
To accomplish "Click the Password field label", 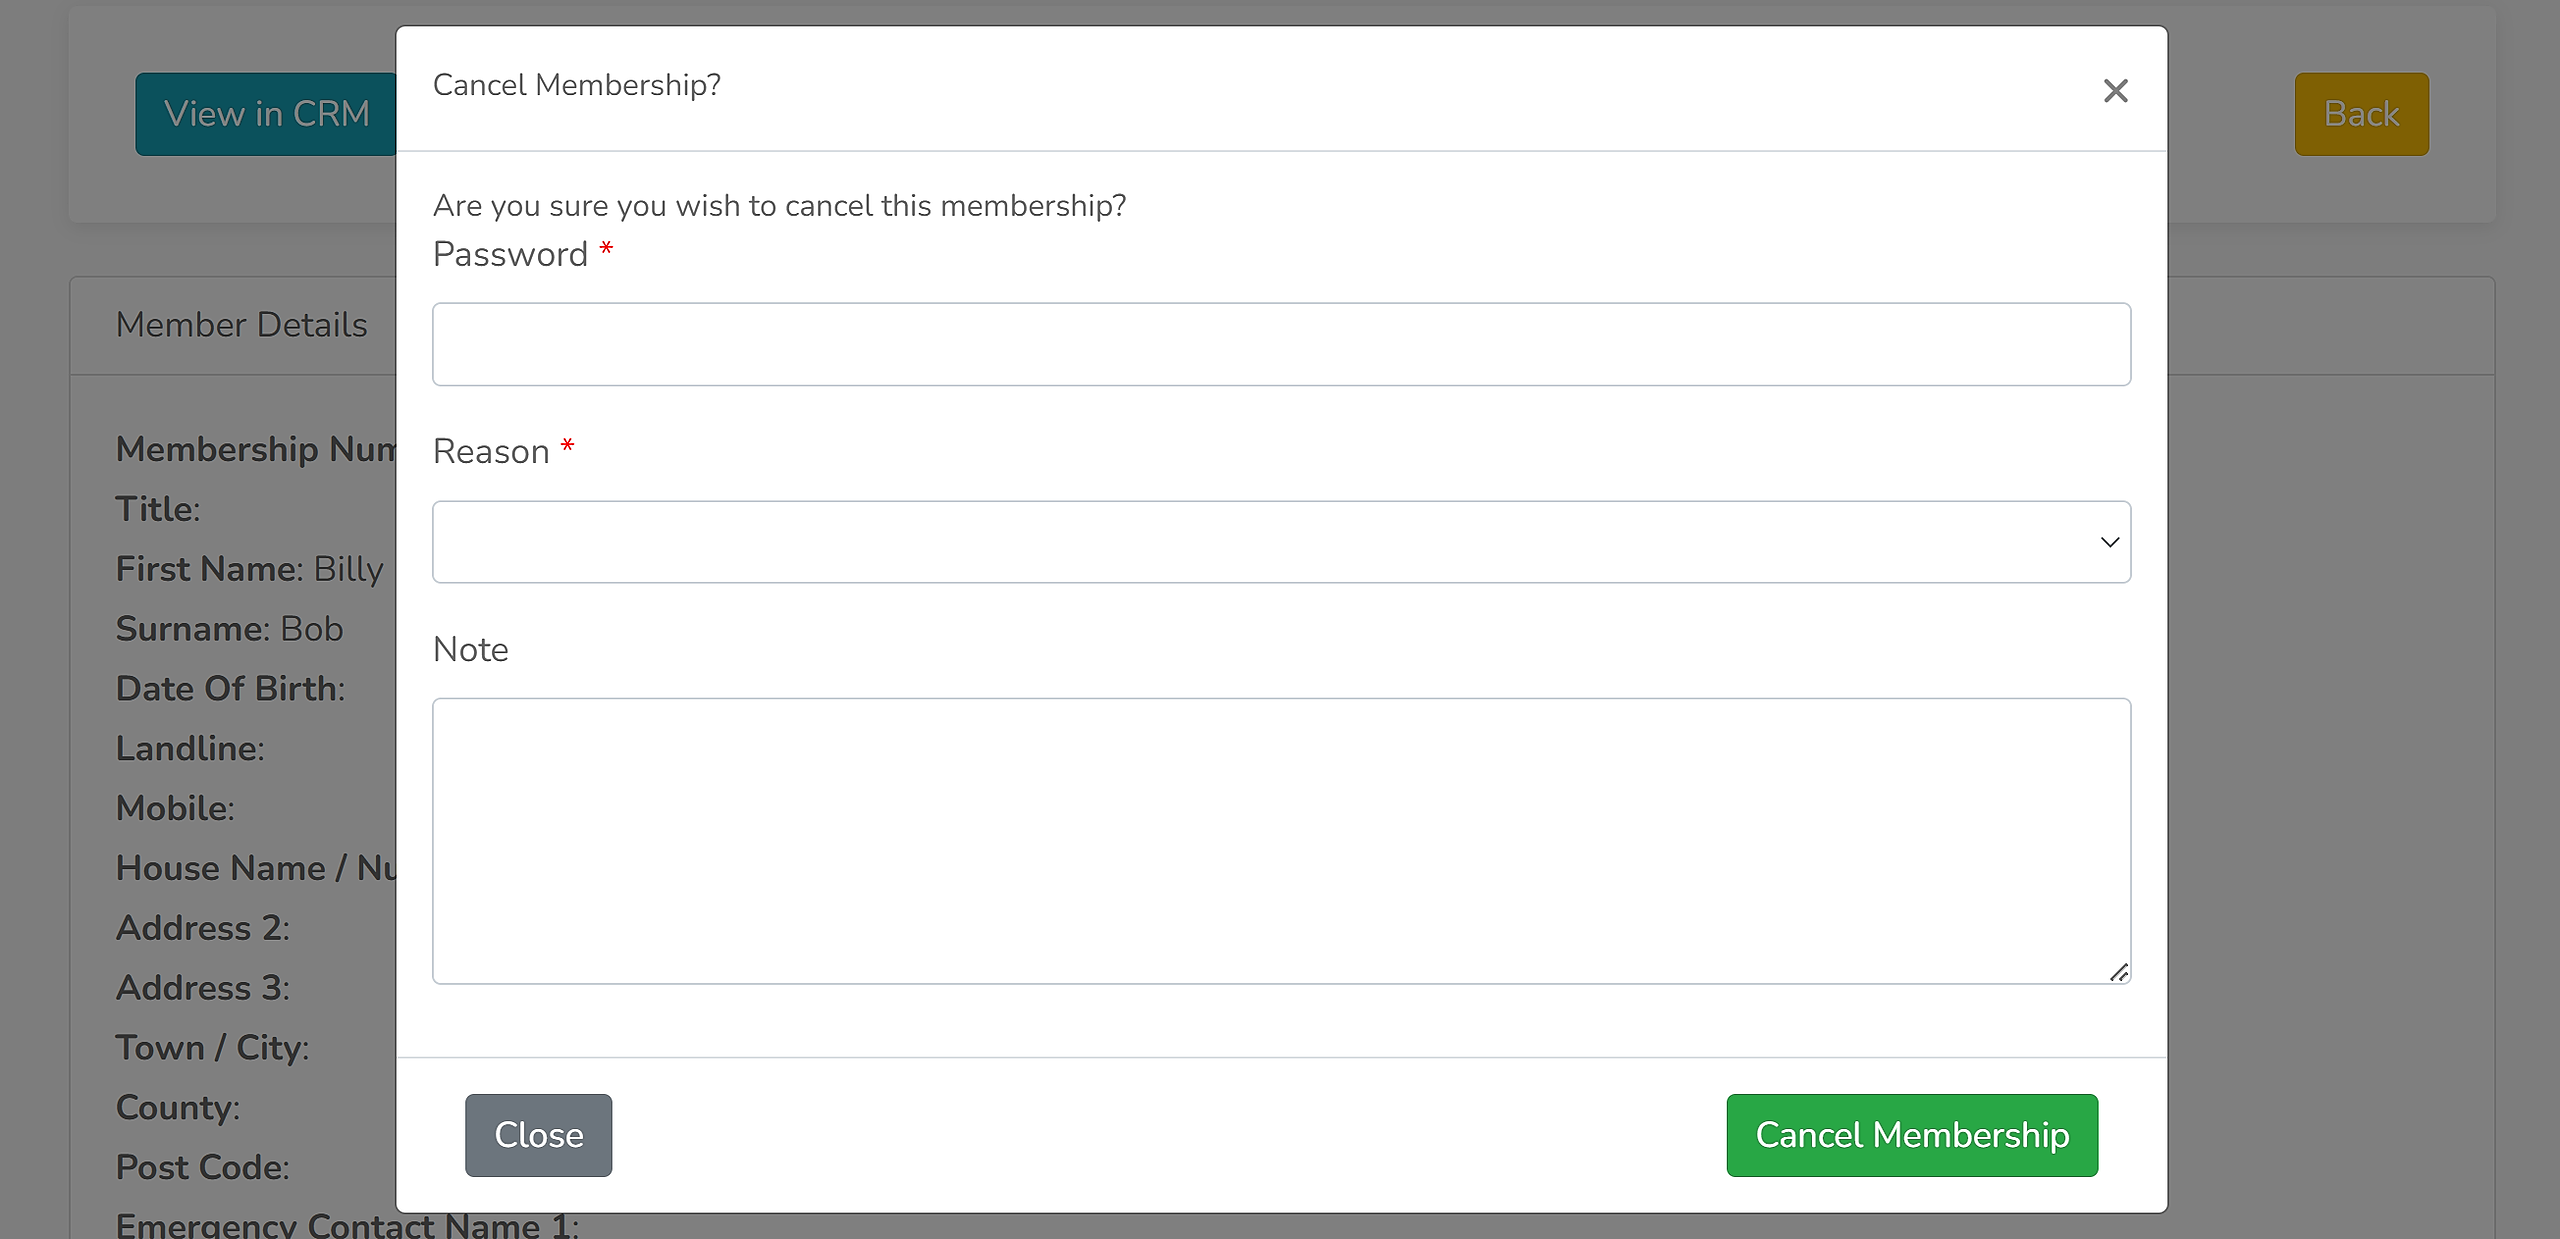I will point(510,254).
